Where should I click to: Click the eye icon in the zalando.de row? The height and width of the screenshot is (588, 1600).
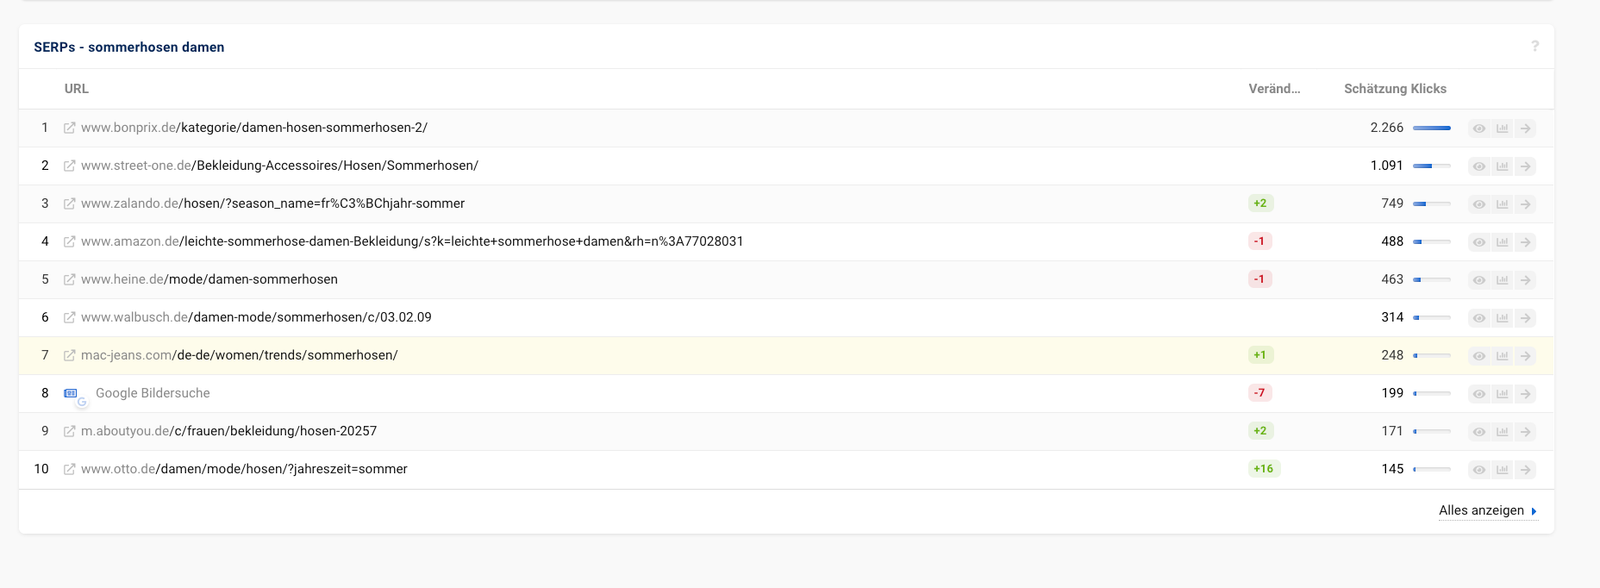point(1479,204)
